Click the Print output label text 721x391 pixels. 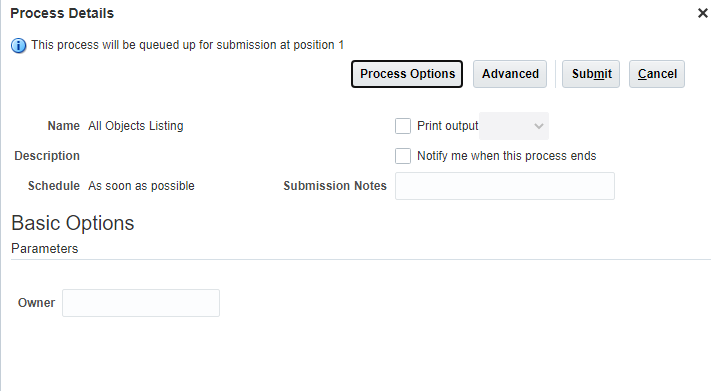point(447,126)
